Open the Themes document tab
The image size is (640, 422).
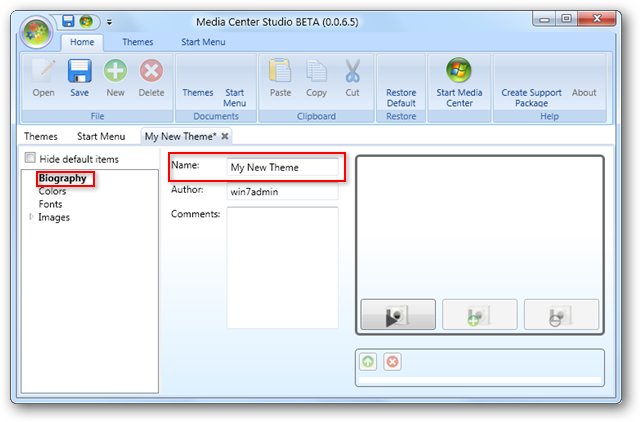[41, 136]
